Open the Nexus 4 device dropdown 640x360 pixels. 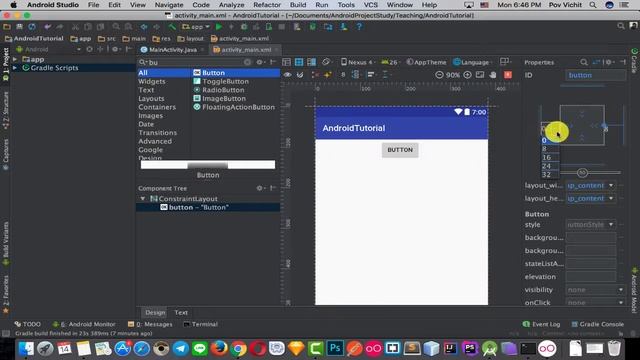pos(358,62)
